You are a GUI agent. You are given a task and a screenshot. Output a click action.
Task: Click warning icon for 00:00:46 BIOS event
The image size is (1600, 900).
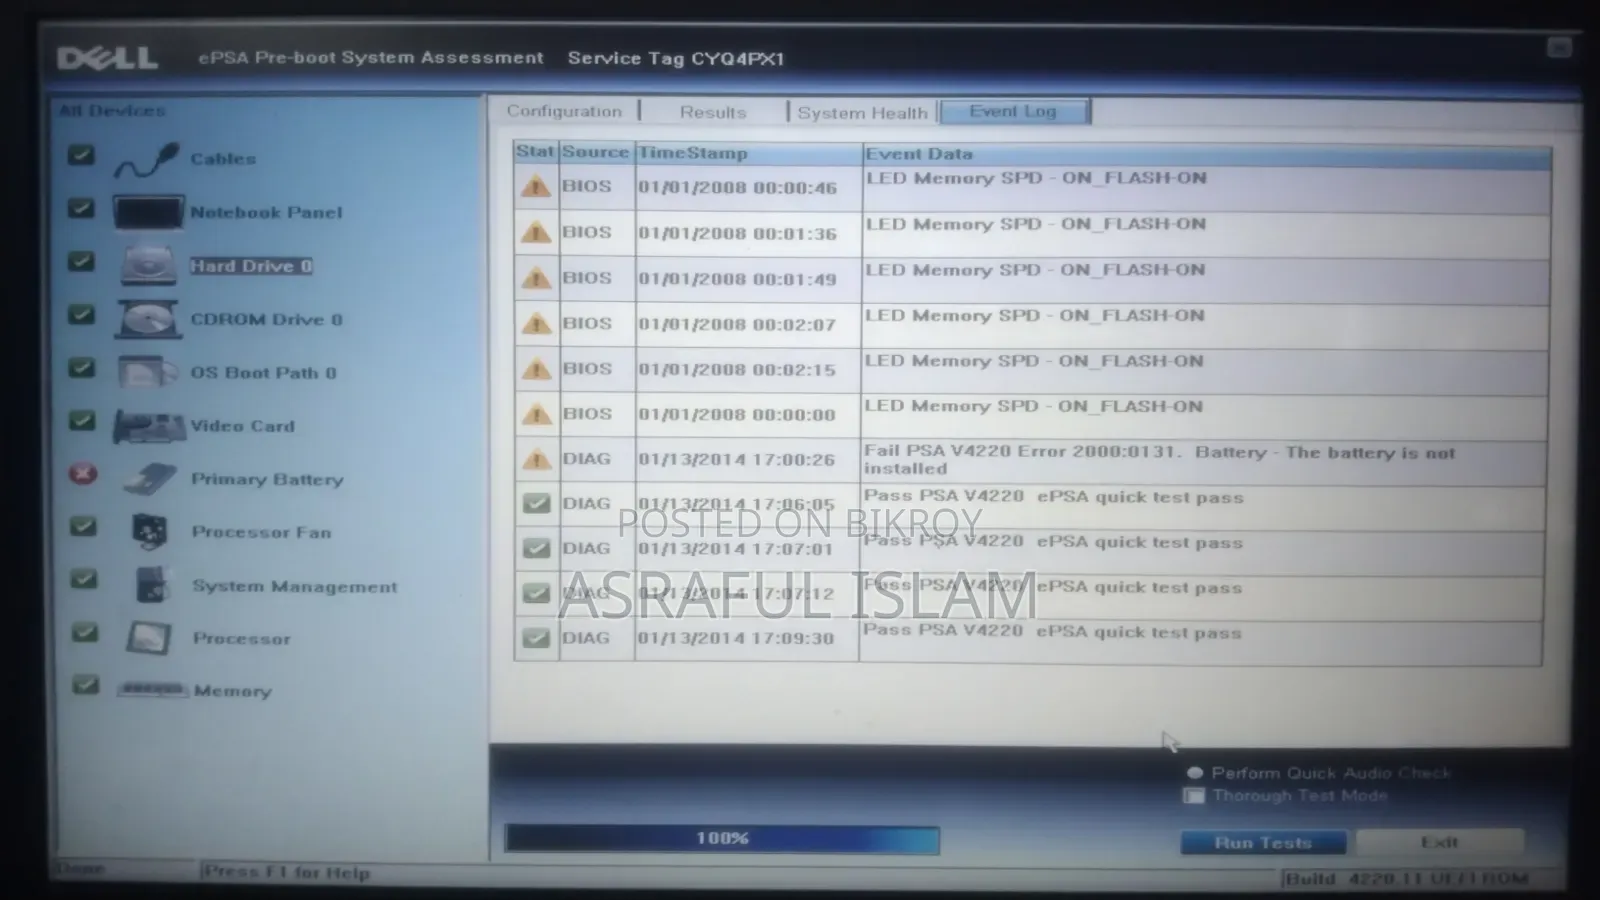click(536, 186)
